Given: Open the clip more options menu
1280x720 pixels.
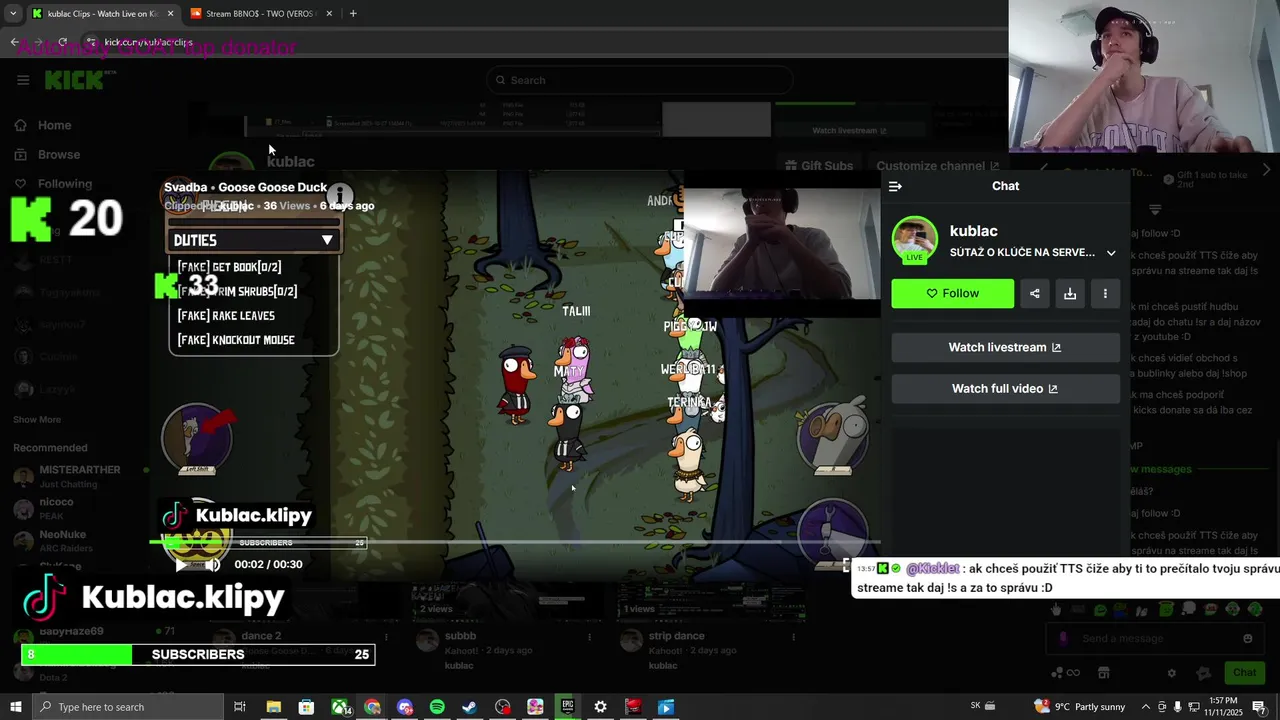Looking at the screenshot, I should [1105, 293].
